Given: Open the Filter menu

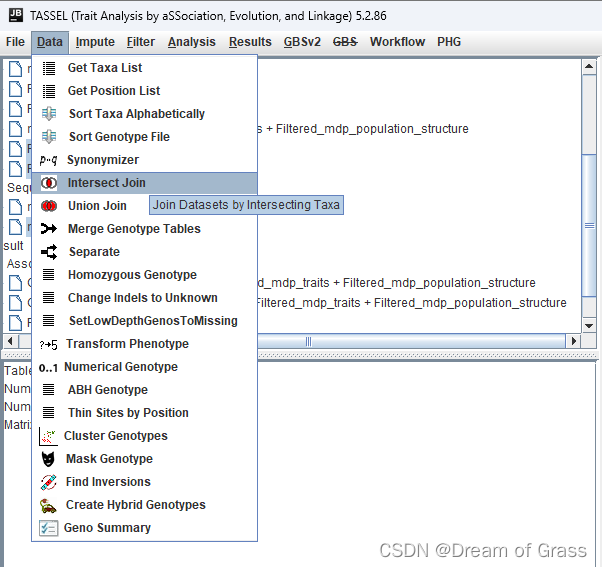Looking at the screenshot, I should (x=141, y=42).
